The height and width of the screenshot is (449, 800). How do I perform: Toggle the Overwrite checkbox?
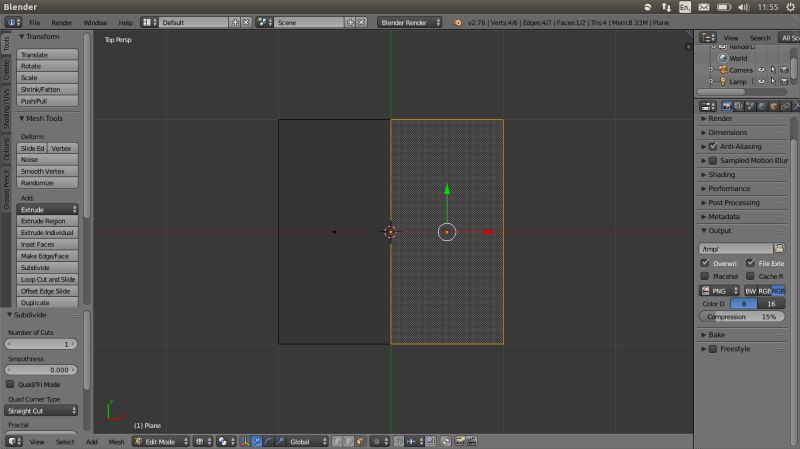tap(705, 263)
